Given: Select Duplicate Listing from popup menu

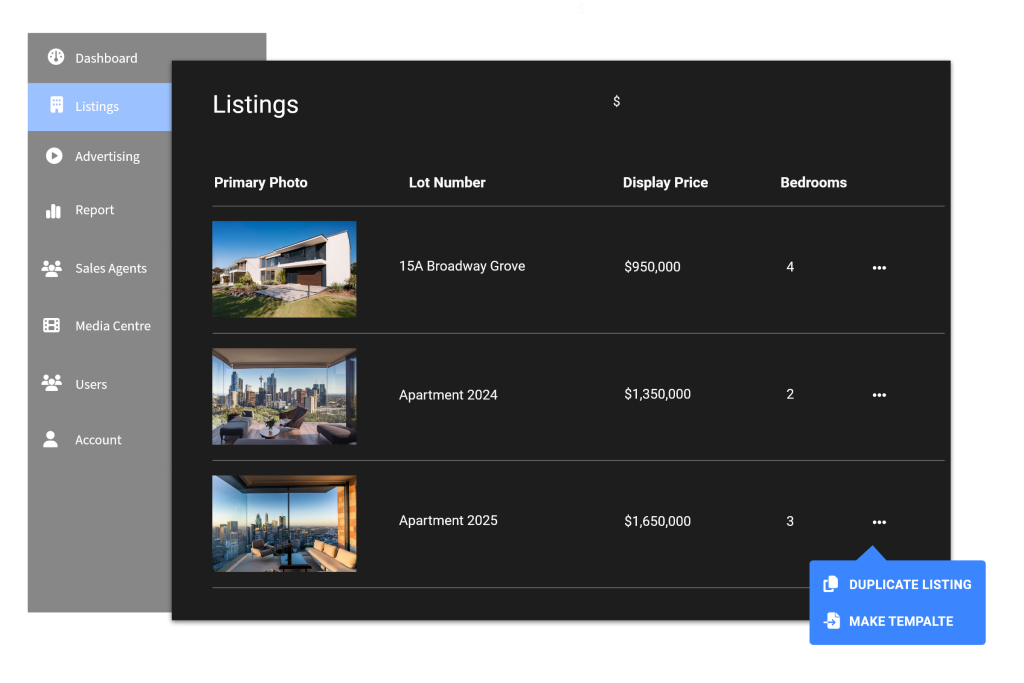Looking at the screenshot, I should pos(909,585).
